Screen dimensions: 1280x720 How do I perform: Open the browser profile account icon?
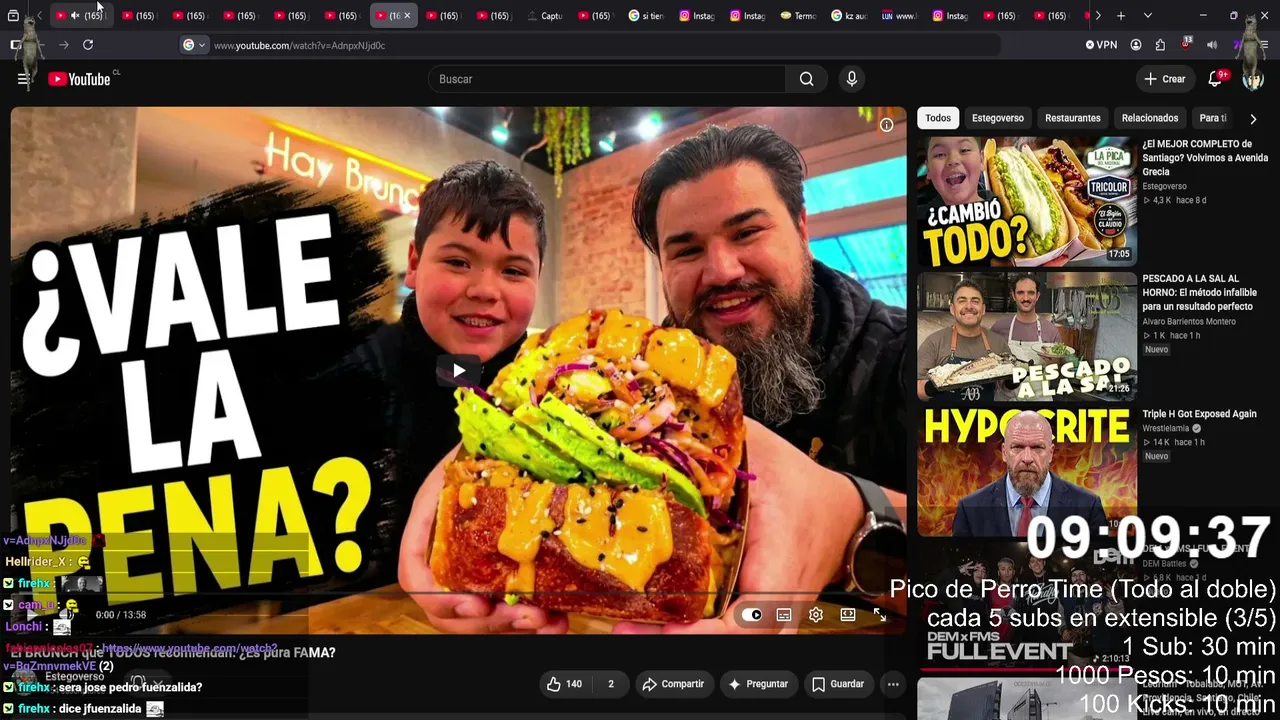pyautogui.click(x=1136, y=45)
